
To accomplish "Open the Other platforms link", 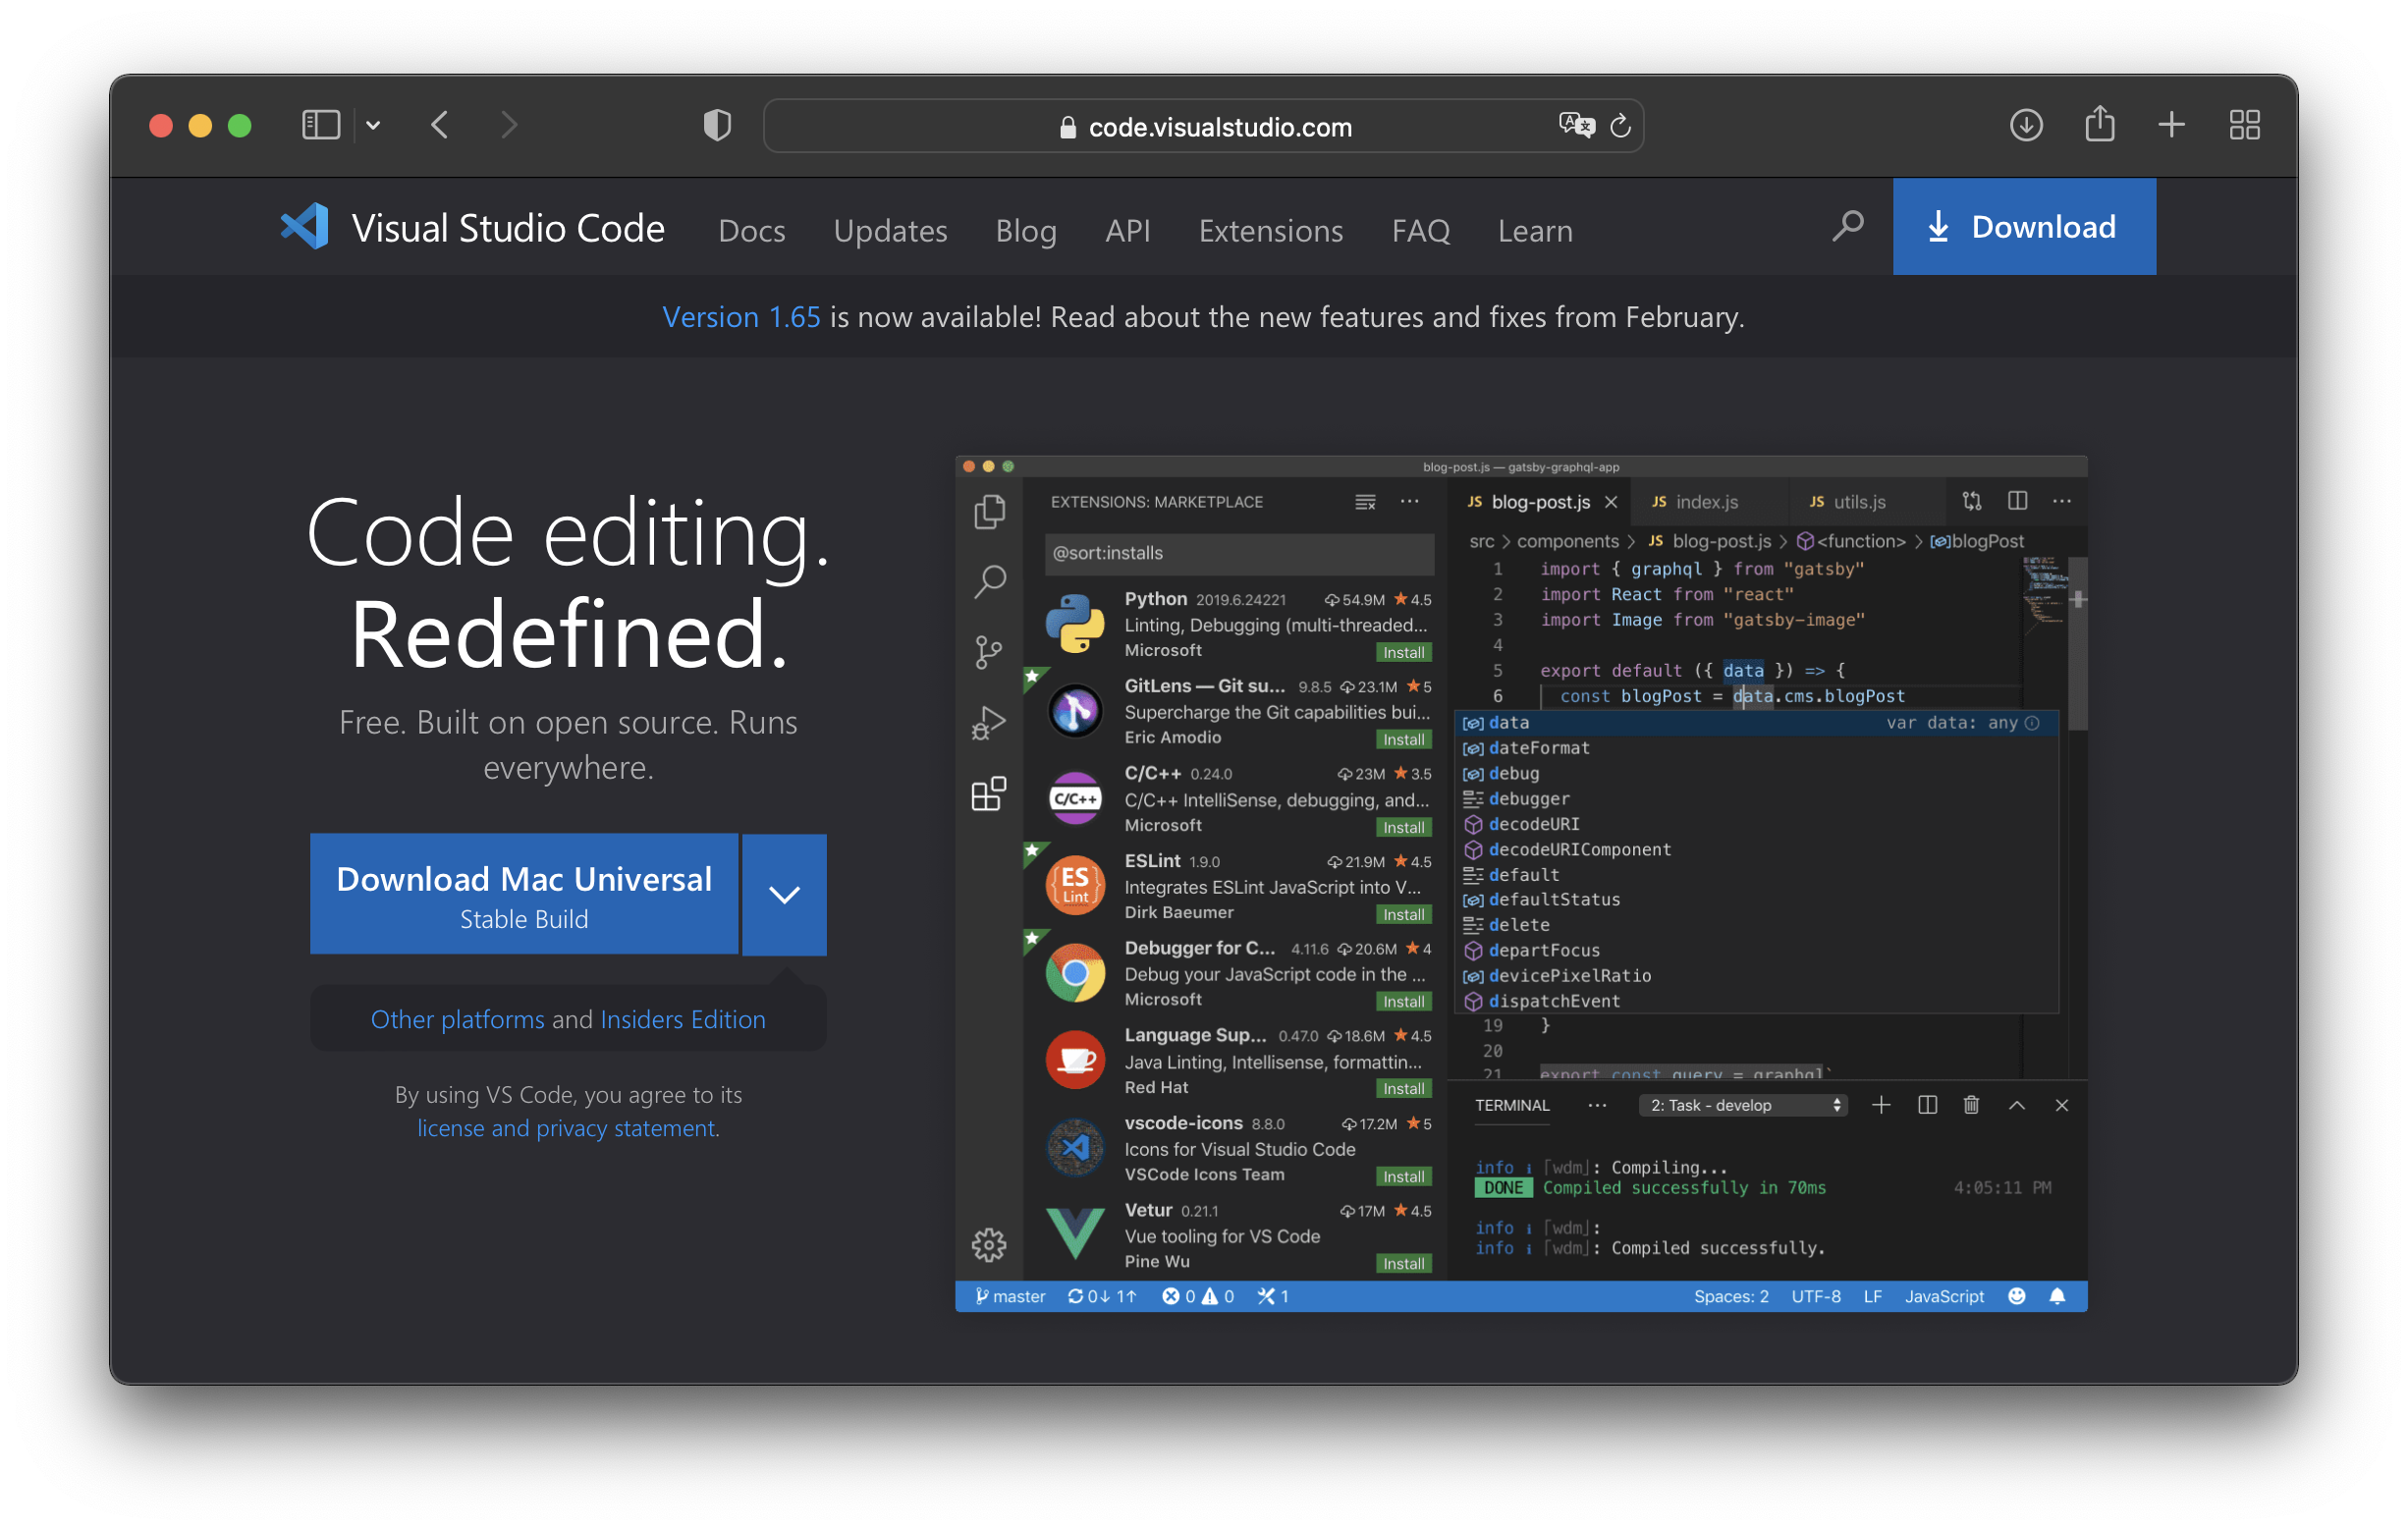I will pyautogui.click(x=457, y=1019).
